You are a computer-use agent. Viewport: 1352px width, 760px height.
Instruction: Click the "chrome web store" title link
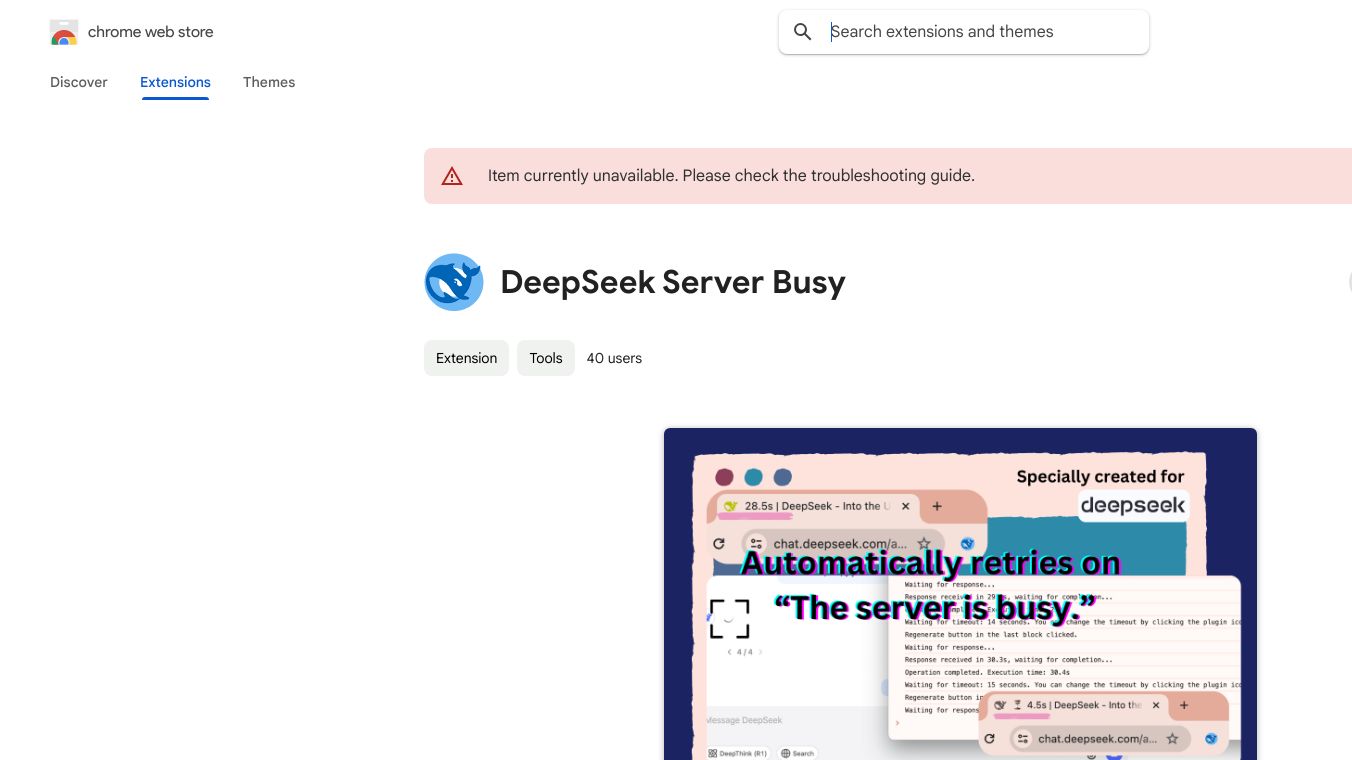[x=151, y=32]
